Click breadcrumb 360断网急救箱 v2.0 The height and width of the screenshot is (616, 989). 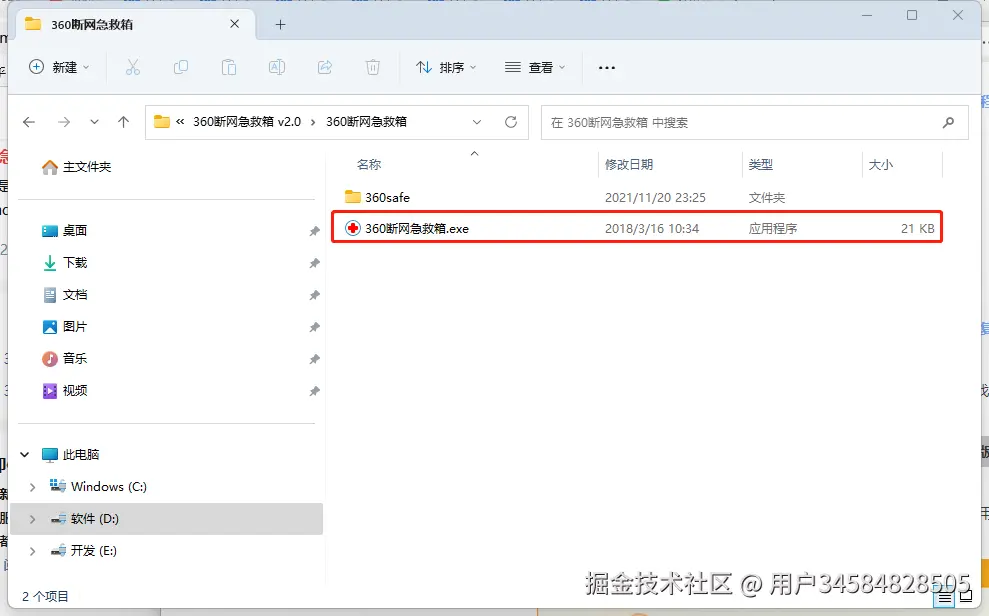pos(247,122)
